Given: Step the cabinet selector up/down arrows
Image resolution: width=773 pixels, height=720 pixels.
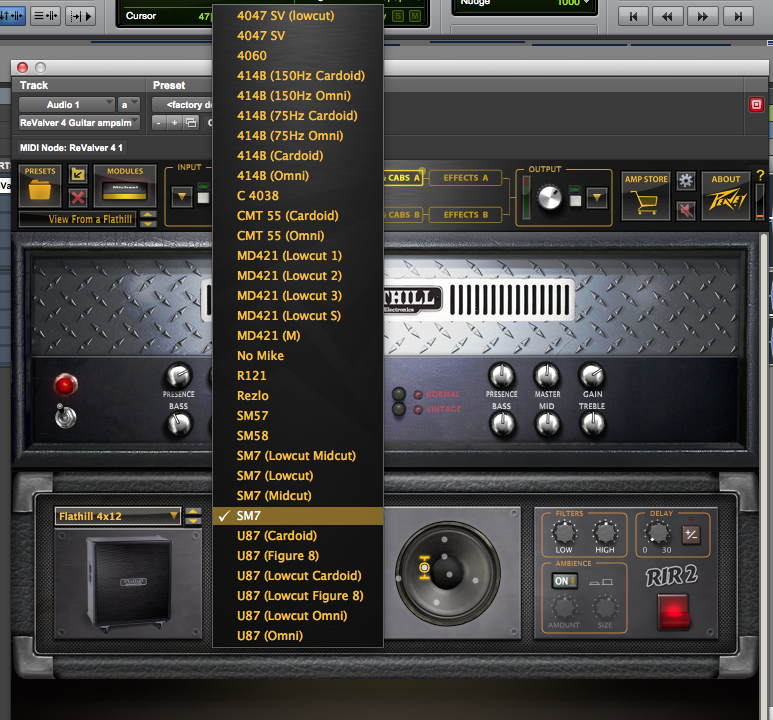Looking at the screenshot, I should [x=192, y=516].
